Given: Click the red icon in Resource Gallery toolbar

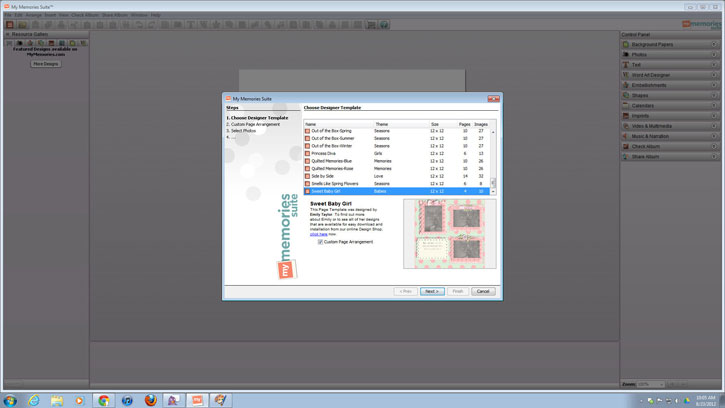Looking at the screenshot, I should point(51,43).
